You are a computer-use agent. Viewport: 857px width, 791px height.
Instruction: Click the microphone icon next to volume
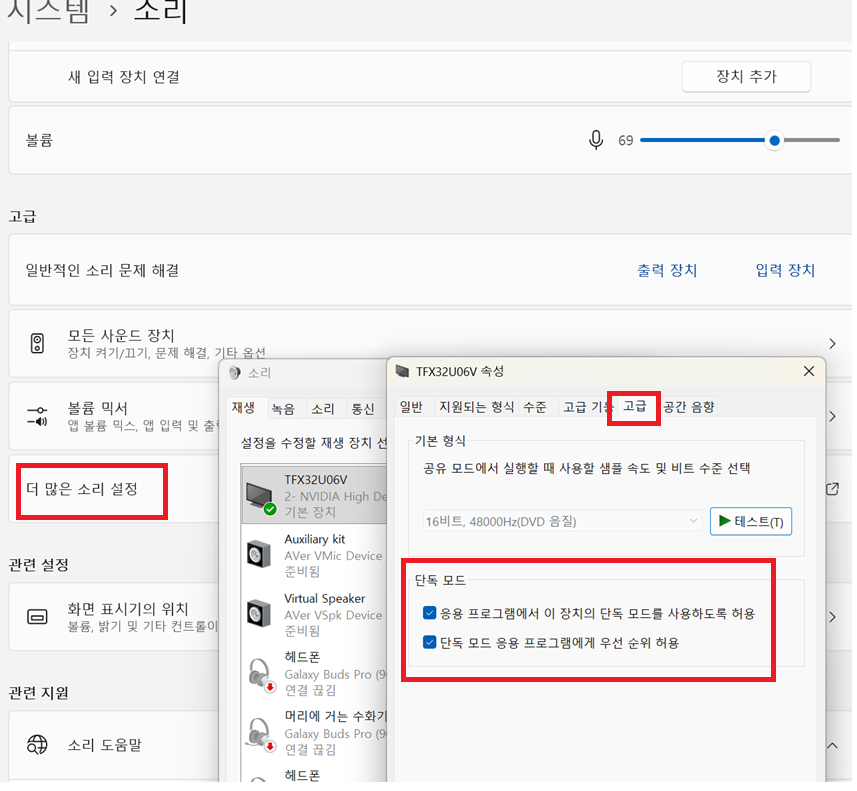(598, 141)
